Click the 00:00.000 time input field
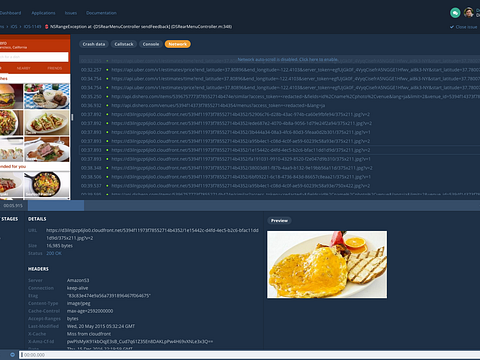Screen dimensions: 480x360 (250, 355)
